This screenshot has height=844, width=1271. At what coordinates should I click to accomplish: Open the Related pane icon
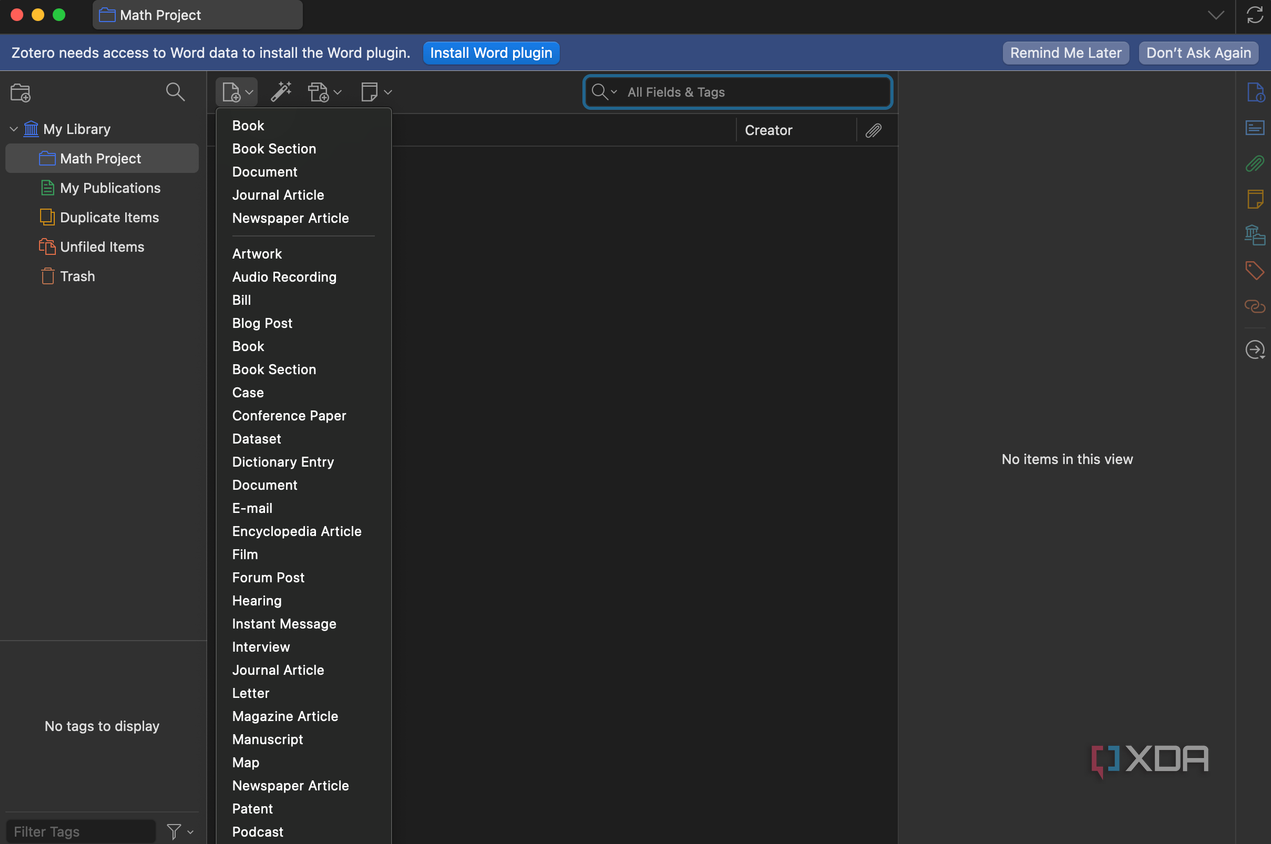pyautogui.click(x=1255, y=306)
